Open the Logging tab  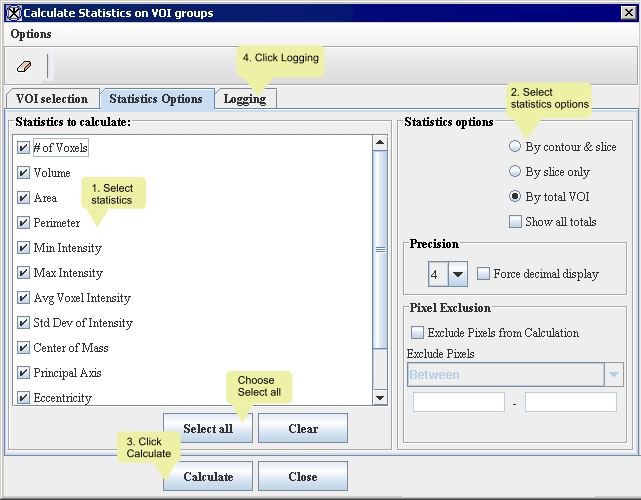click(245, 98)
